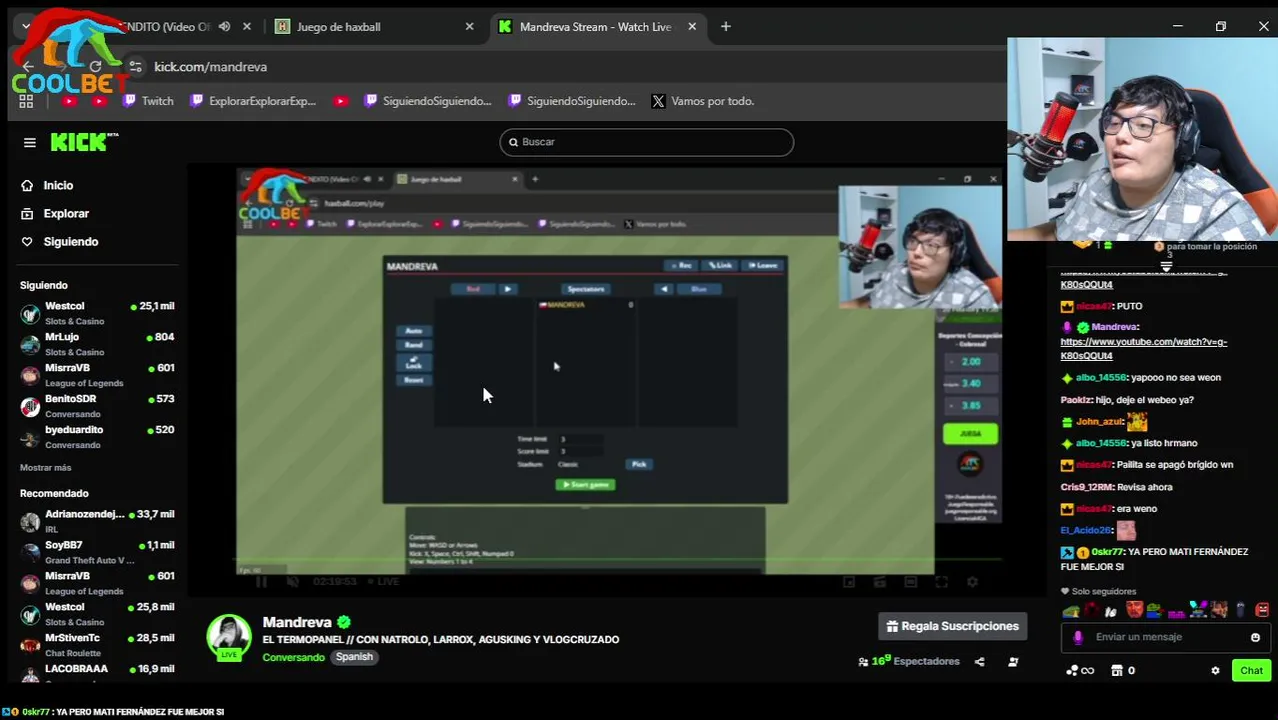Open the Vamos por todo X bookmark
This screenshot has height=720, width=1278.
(x=702, y=101)
